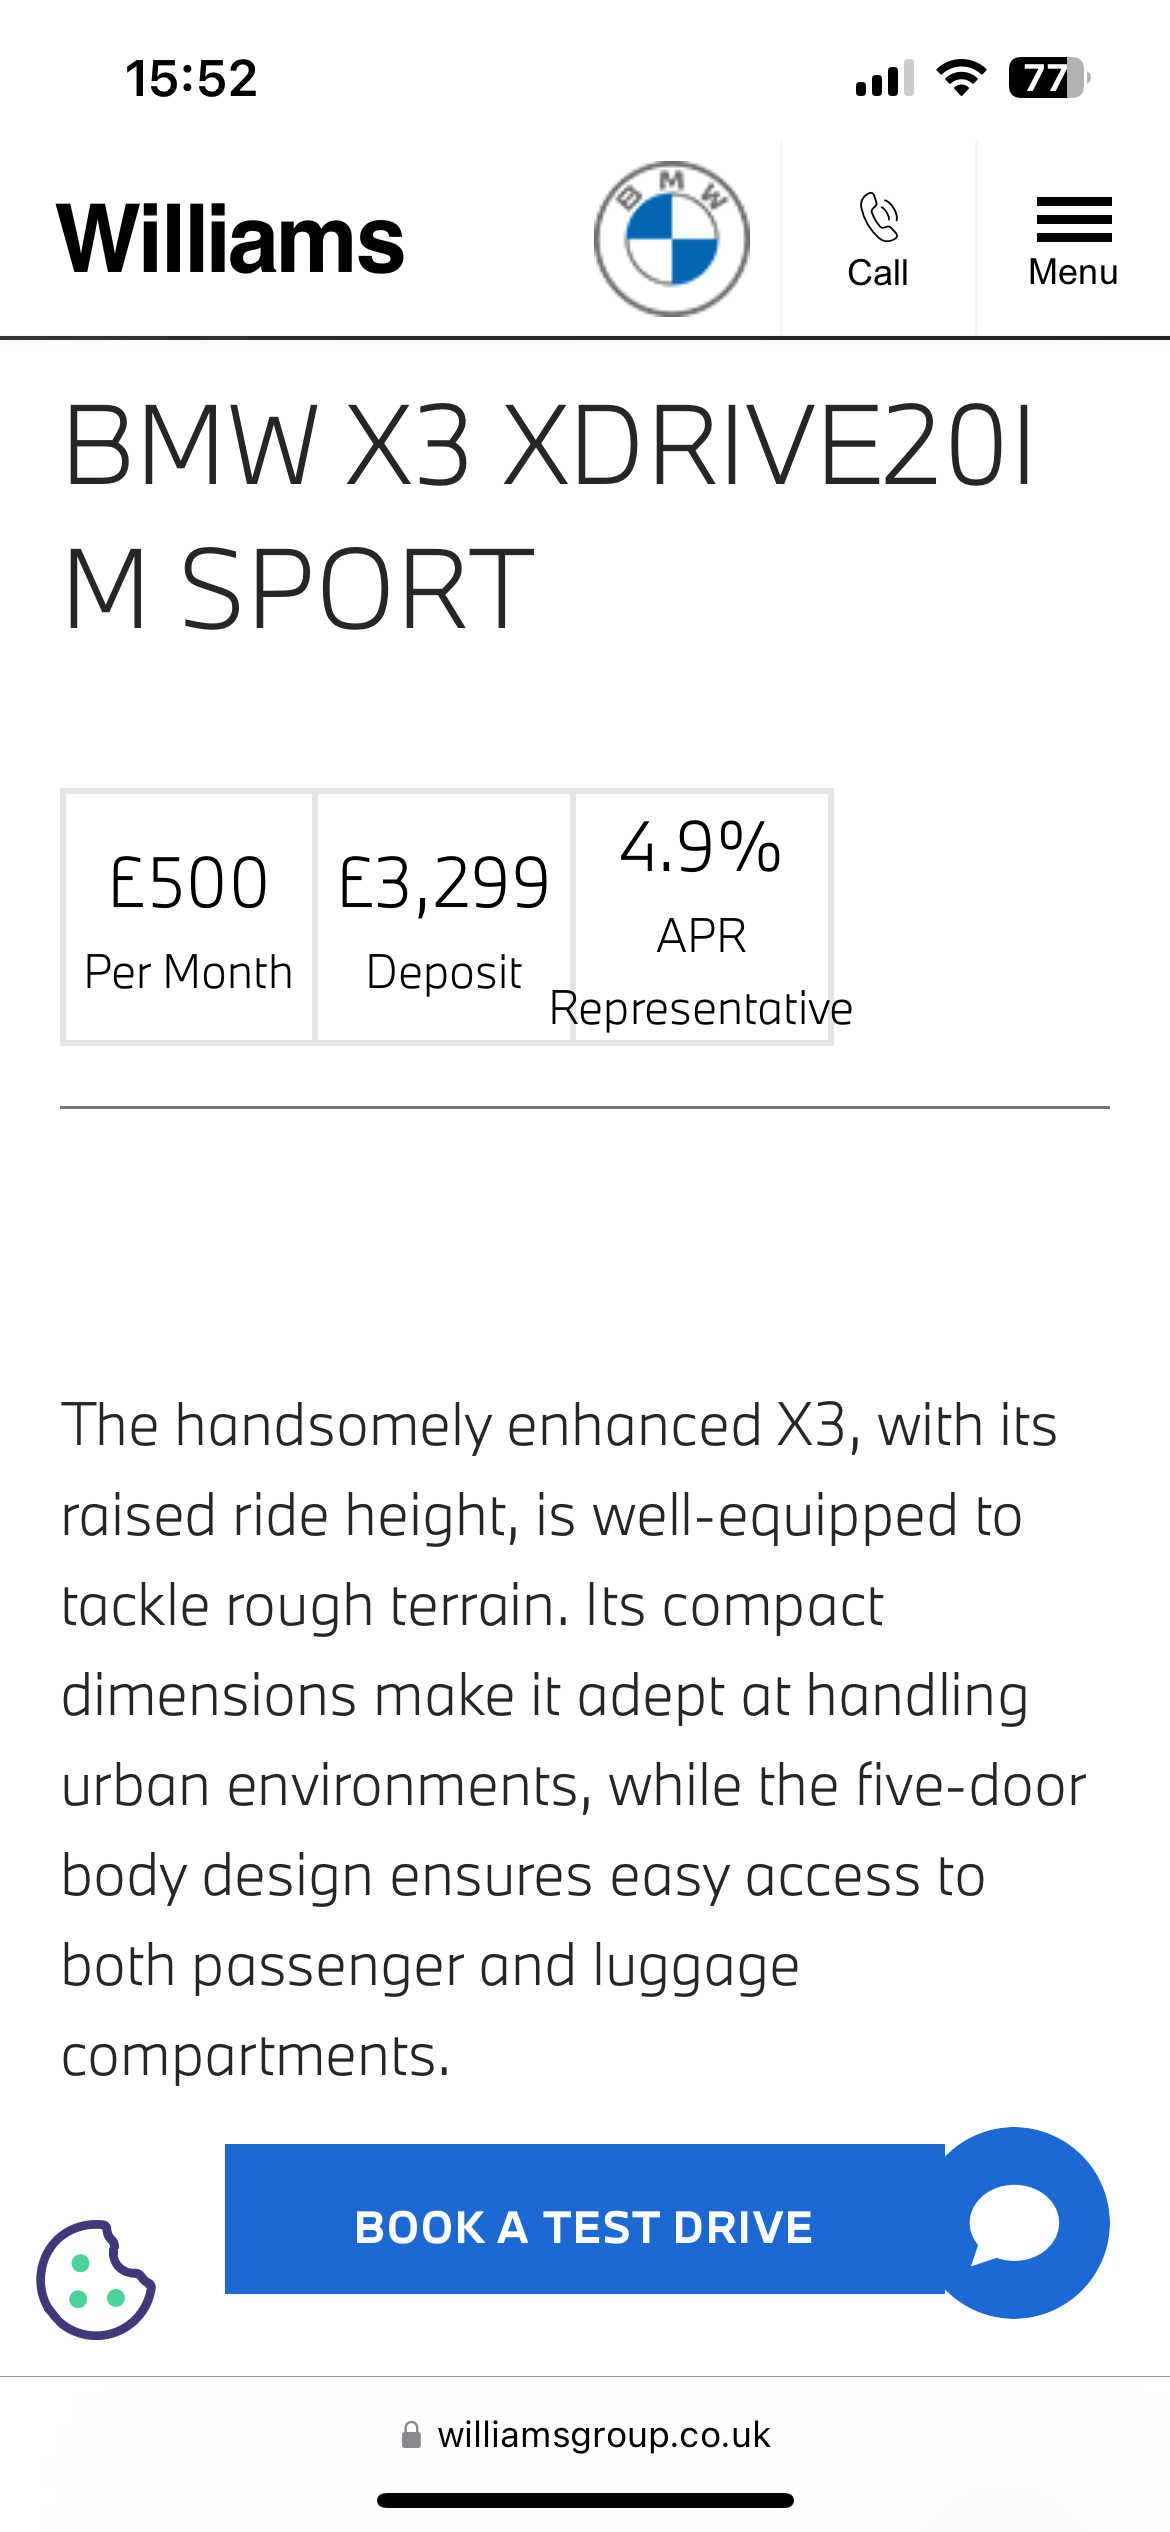The height and width of the screenshot is (2532, 1170).
Task: Tap the Menu text label
Action: 1073,272
